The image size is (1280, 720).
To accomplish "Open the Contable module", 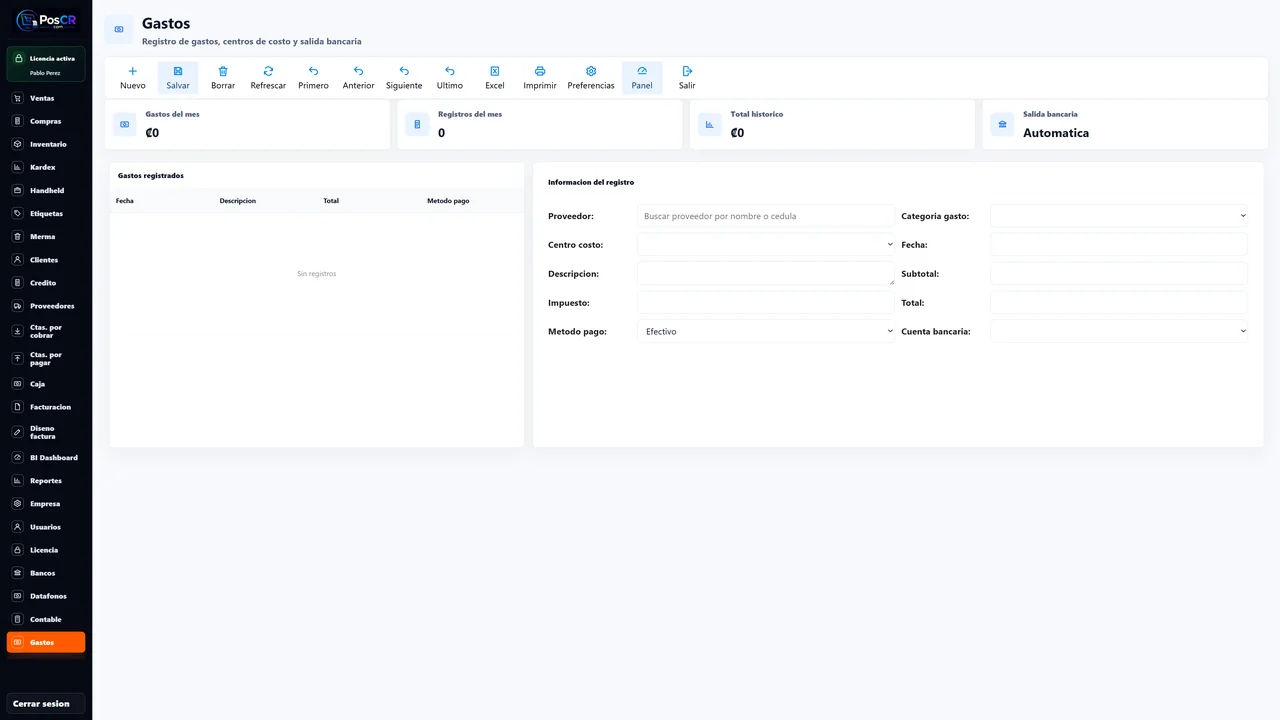I will pyautogui.click(x=46, y=618).
